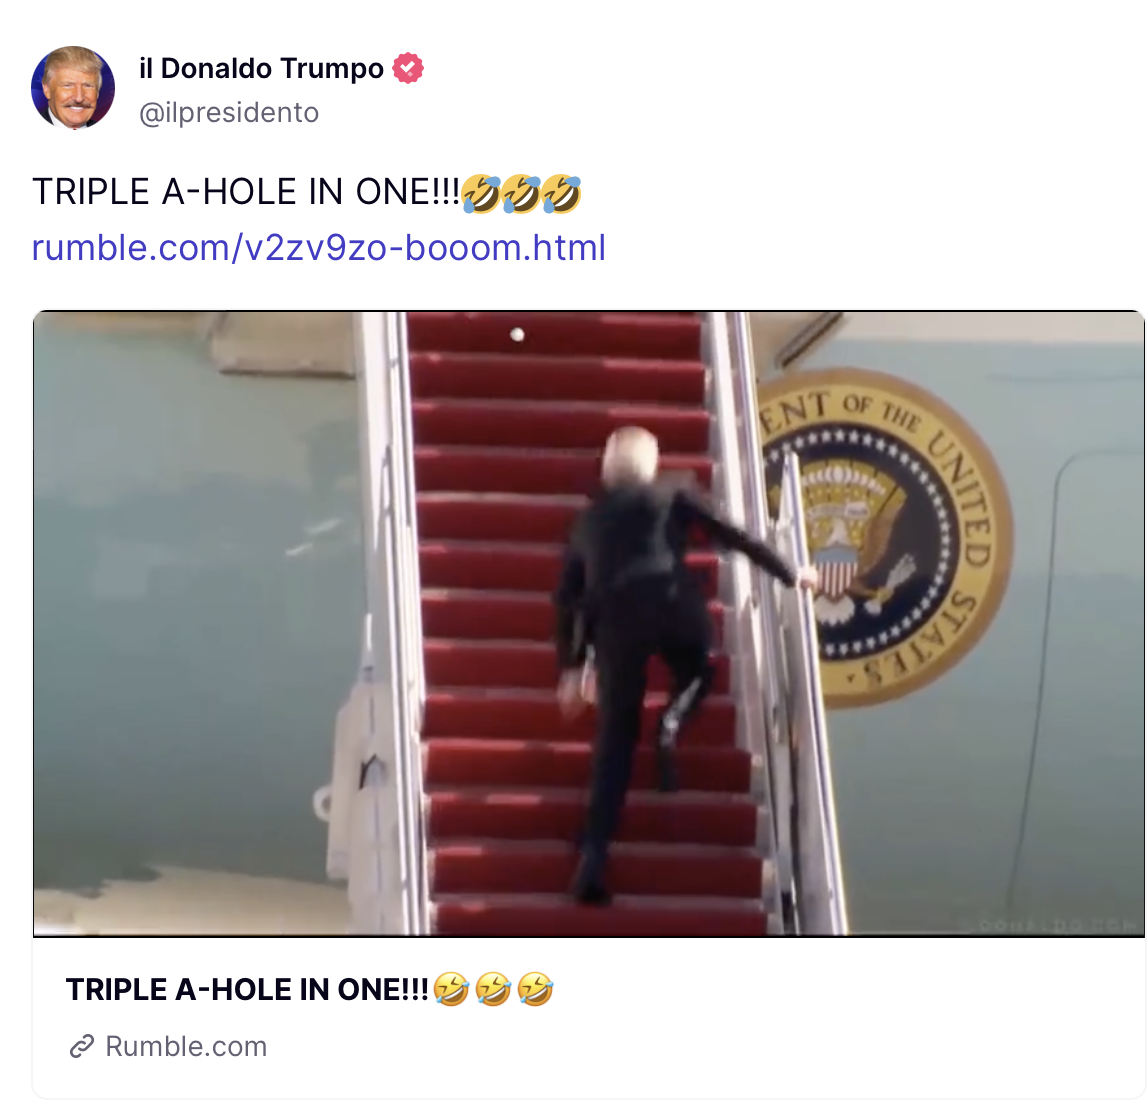Click the white golf ball in the preview

pos(518,335)
